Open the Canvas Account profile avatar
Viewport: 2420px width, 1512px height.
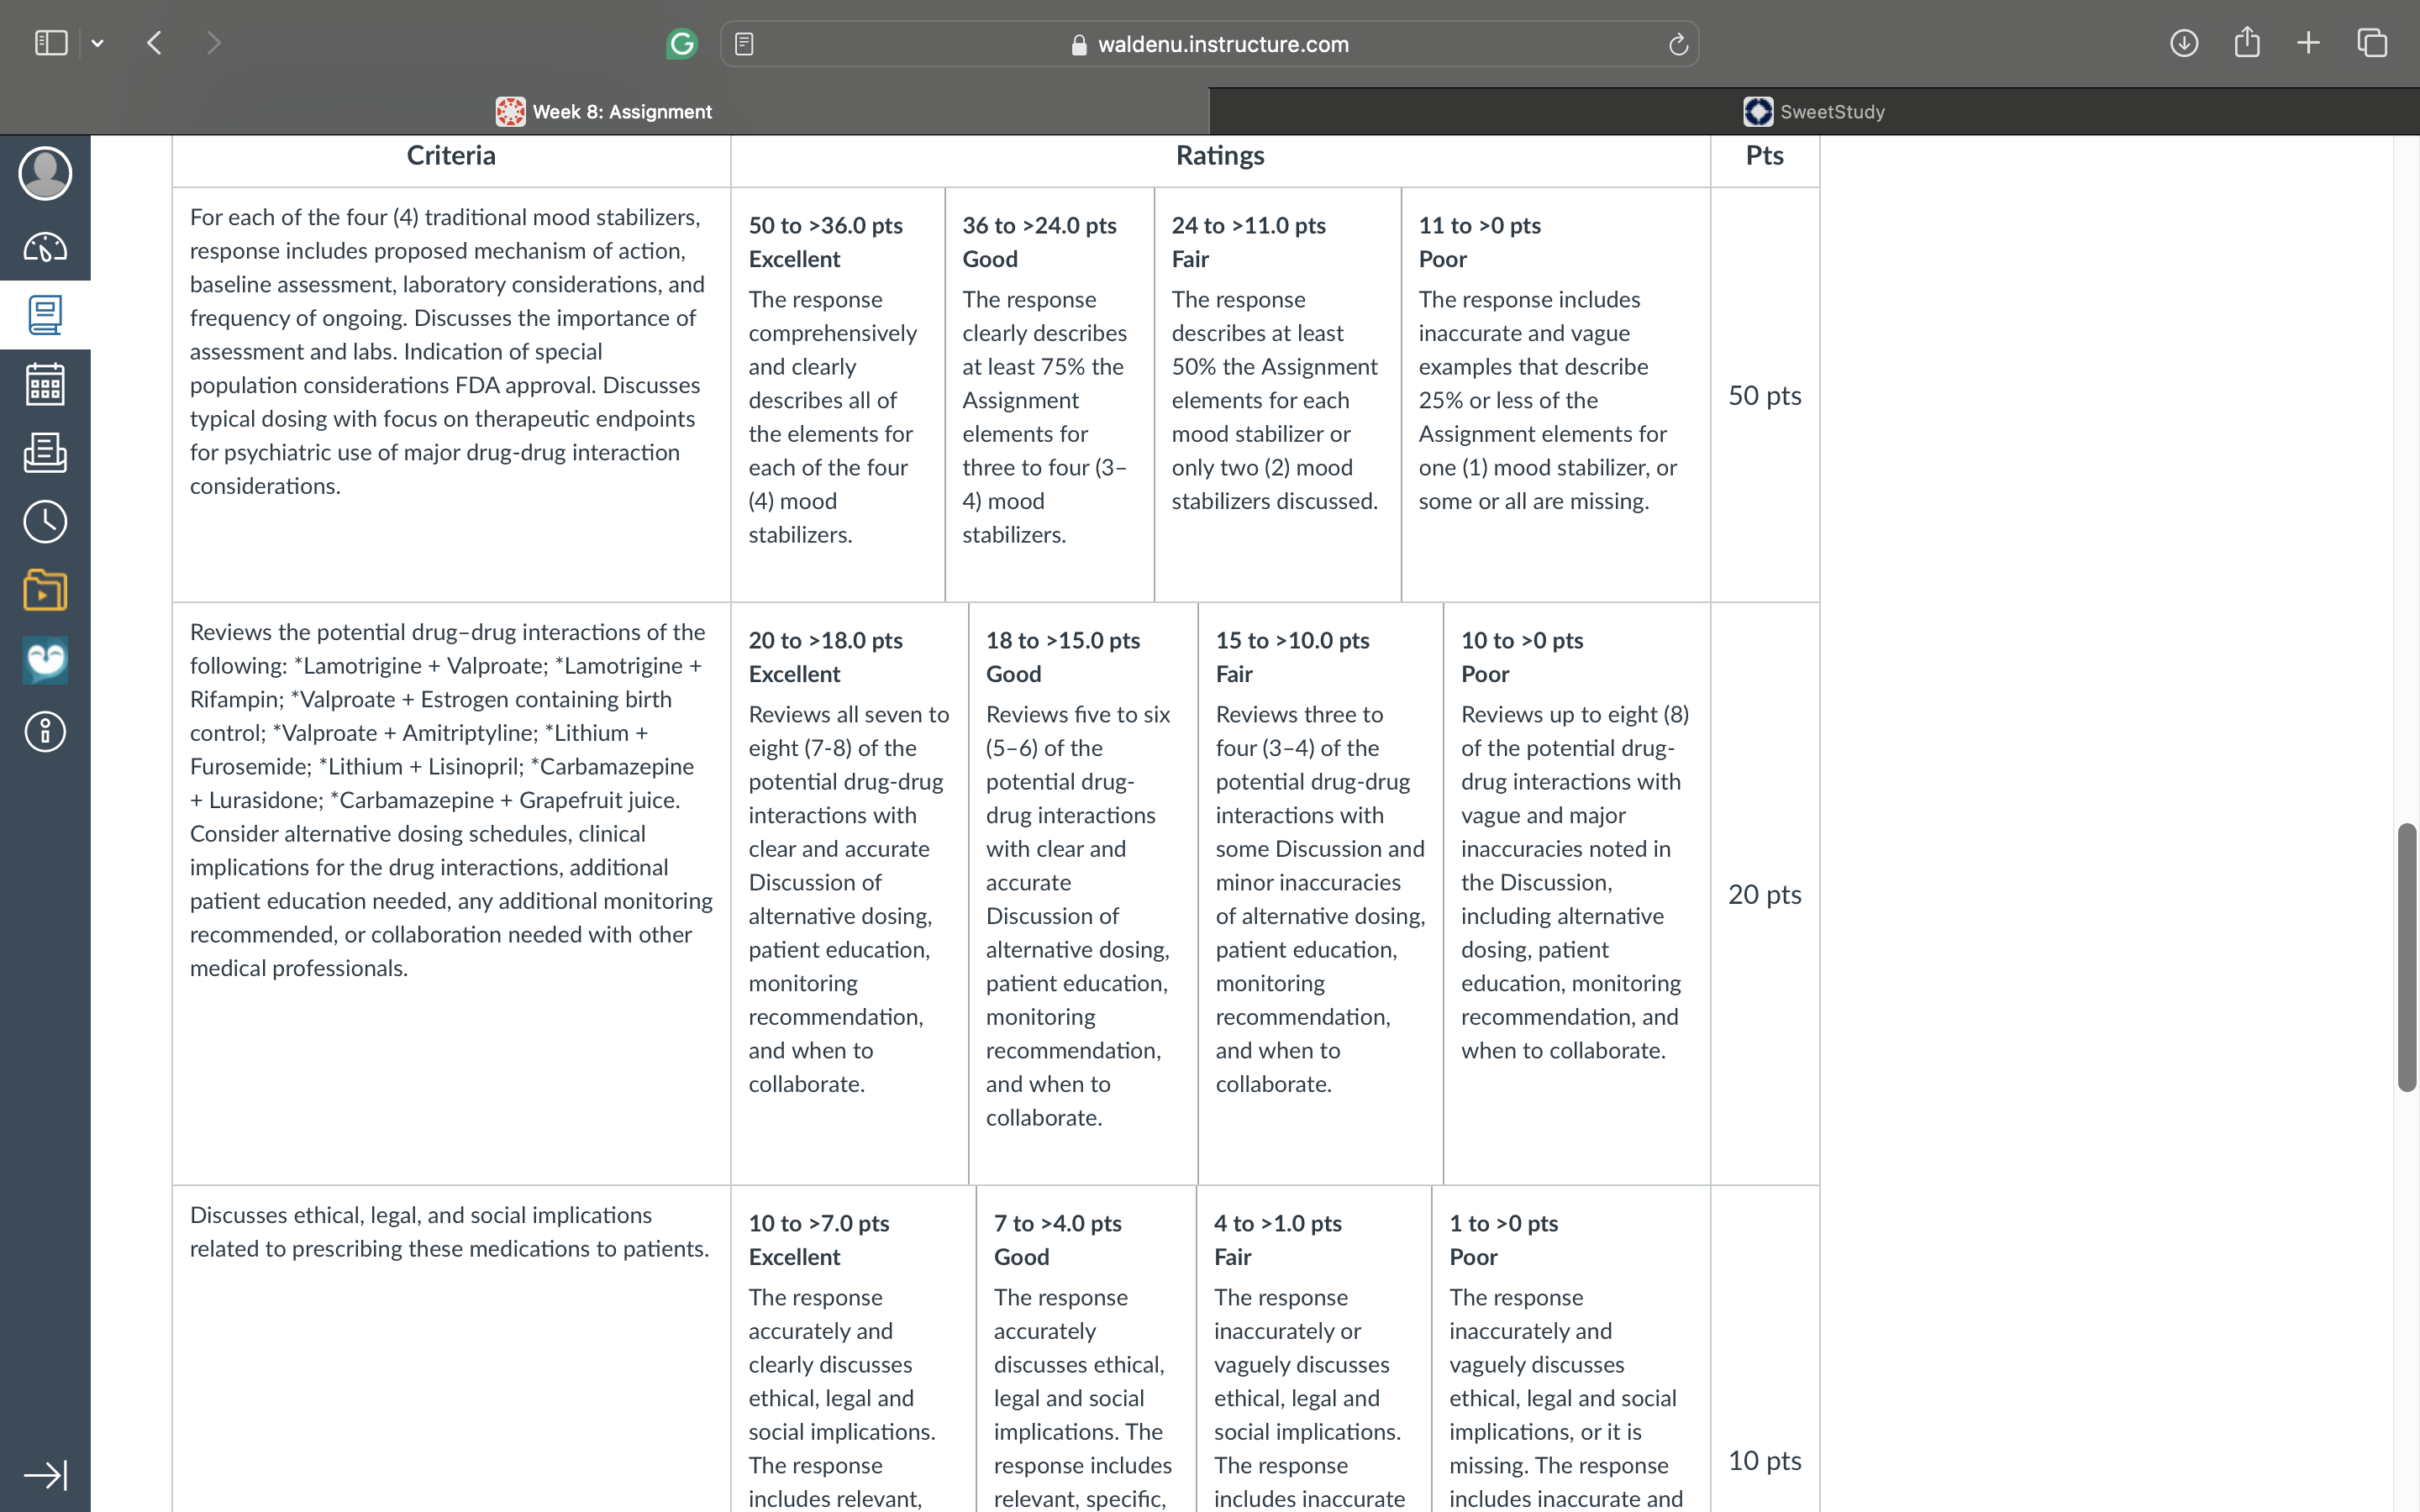(45, 173)
